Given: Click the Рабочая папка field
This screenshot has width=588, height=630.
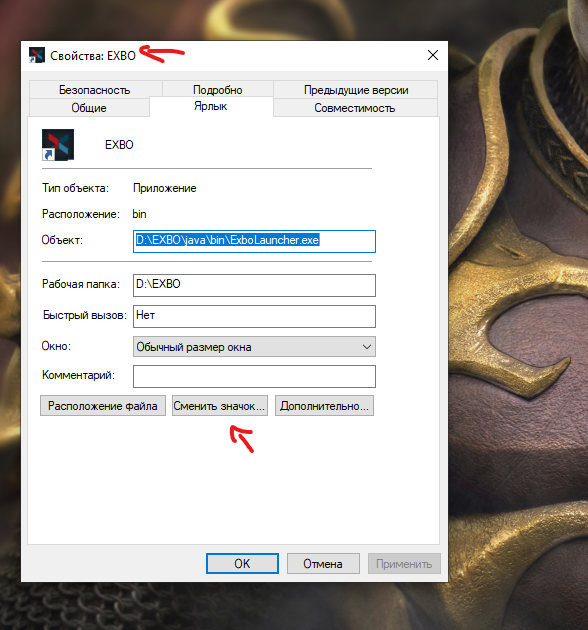Looking at the screenshot, I should tap(254, 285).
